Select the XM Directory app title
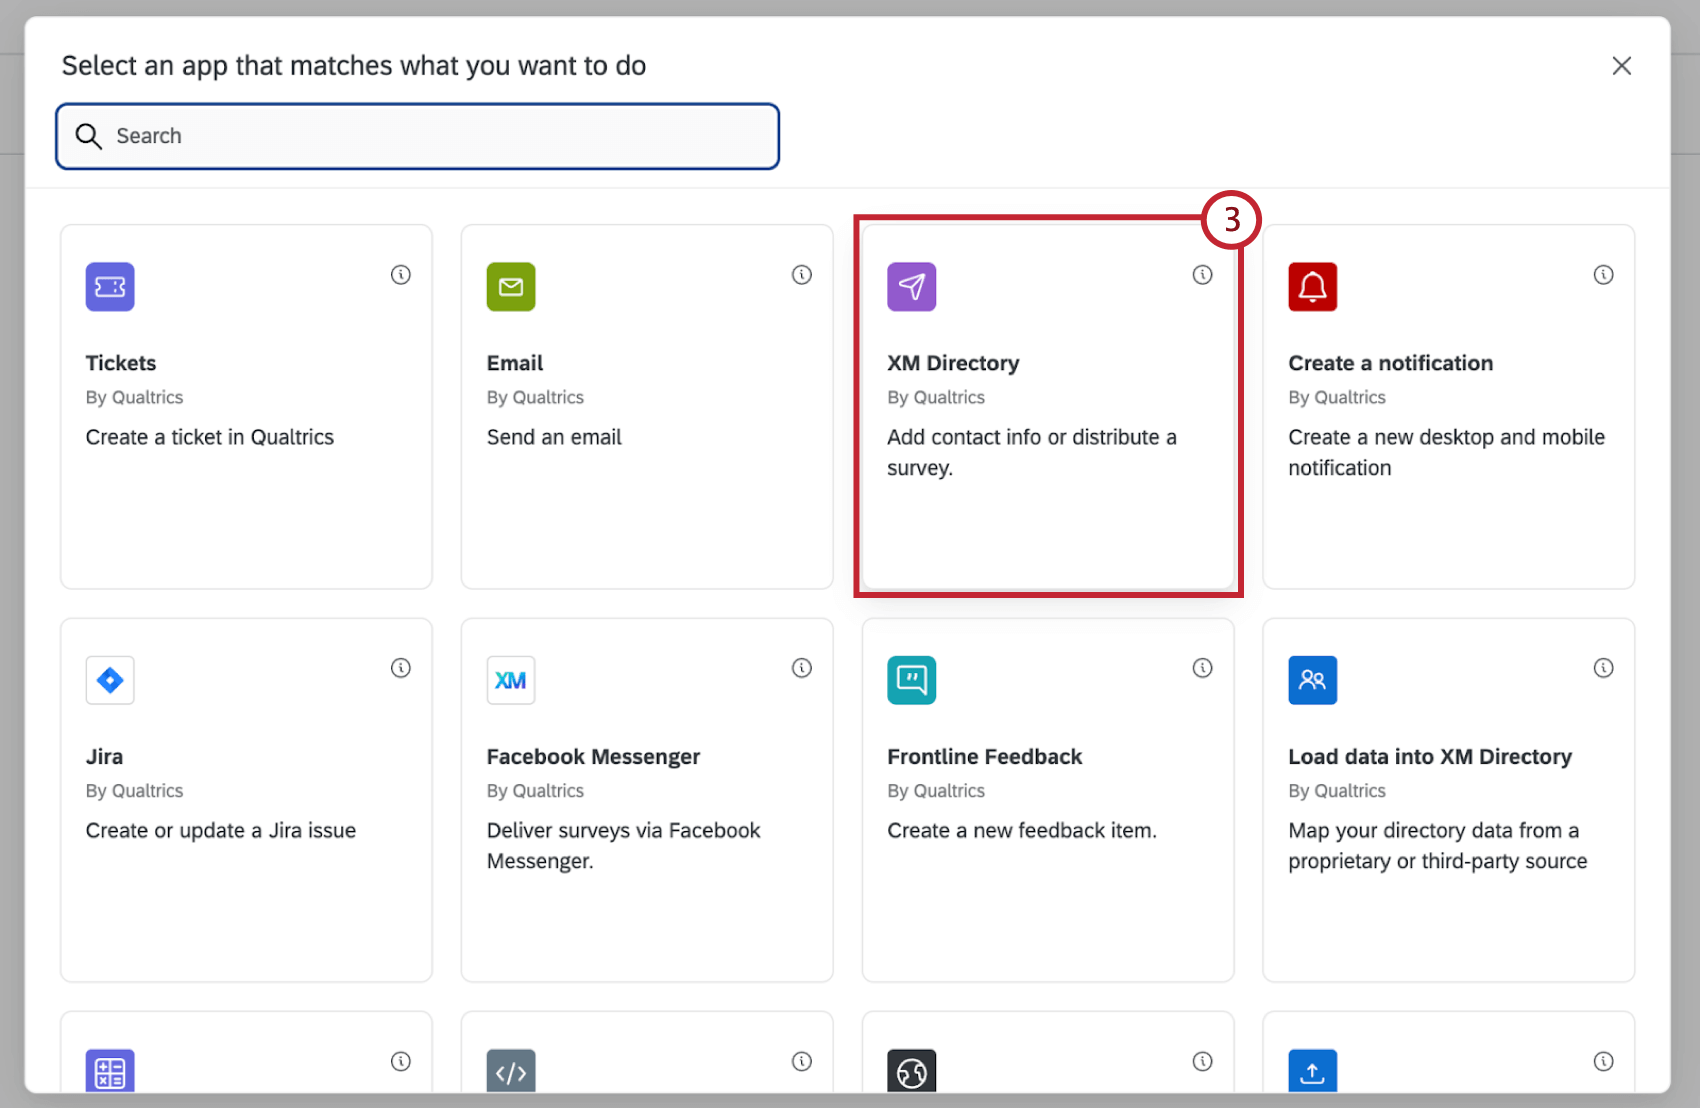This screenshot has height=1108, width=1700. coord(954,363)
